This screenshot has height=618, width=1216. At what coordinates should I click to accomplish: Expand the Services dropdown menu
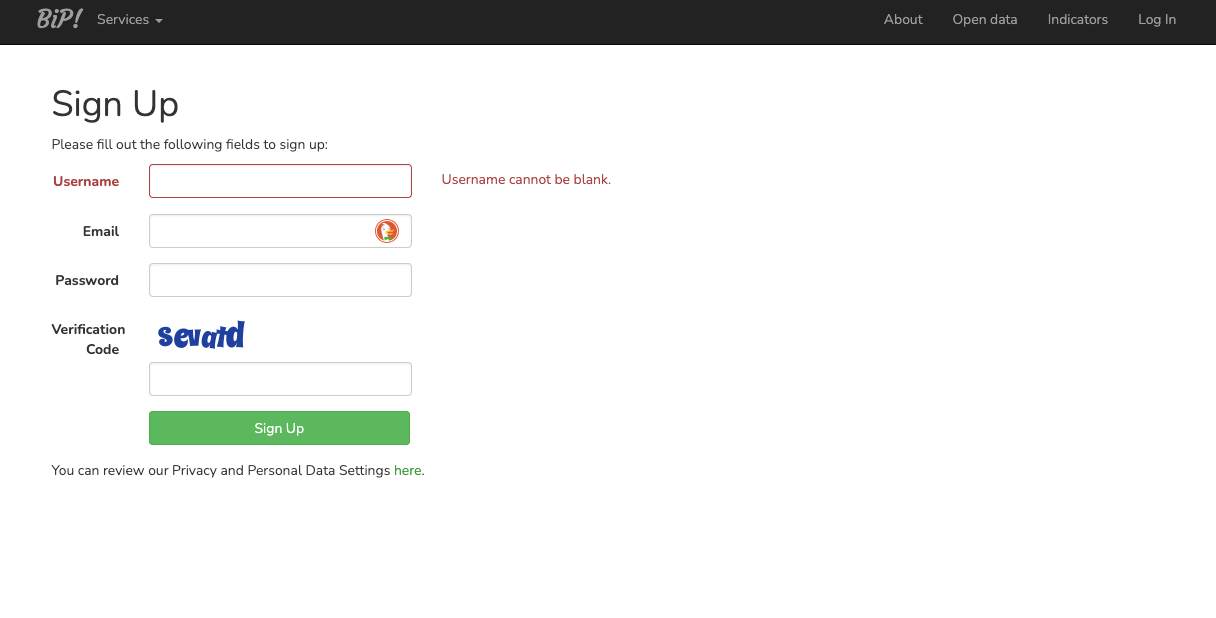click(x=129, y=20)
